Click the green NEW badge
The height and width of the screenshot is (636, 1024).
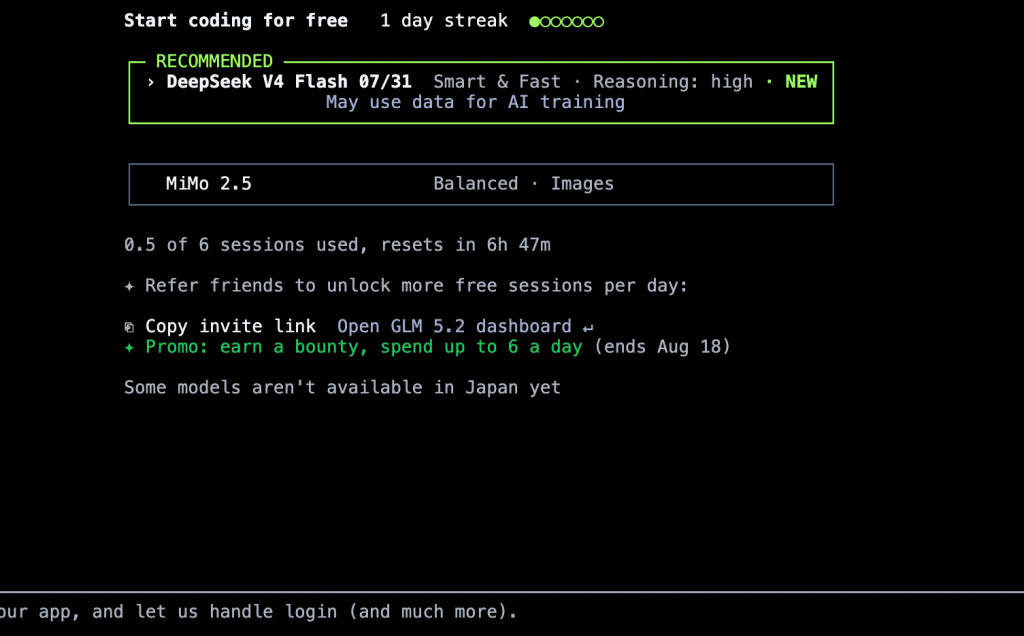801,82
